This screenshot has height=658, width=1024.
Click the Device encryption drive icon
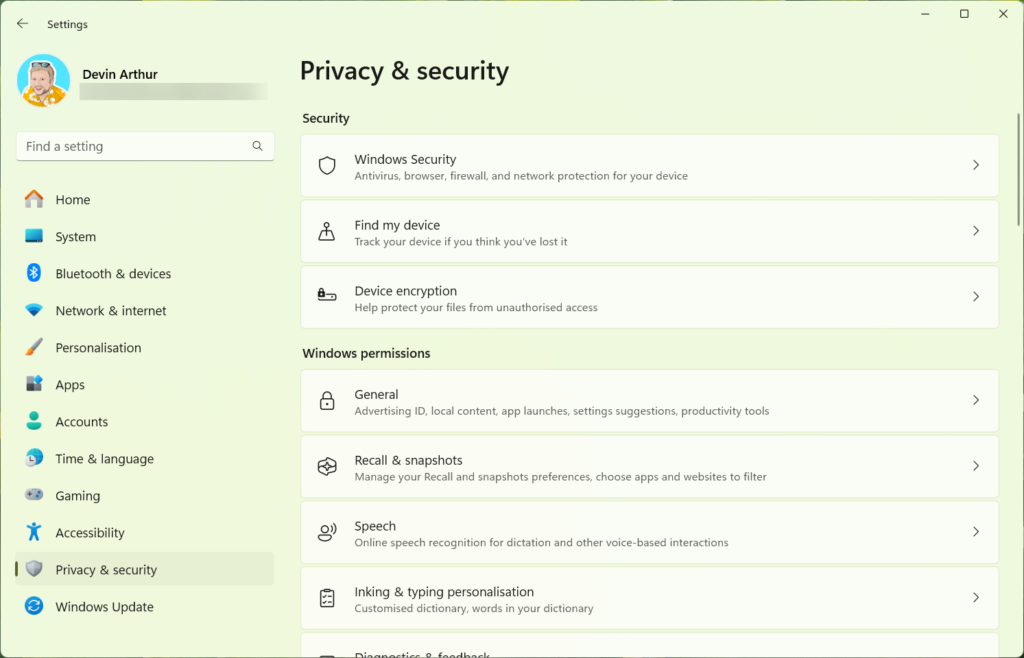(327, 297)
